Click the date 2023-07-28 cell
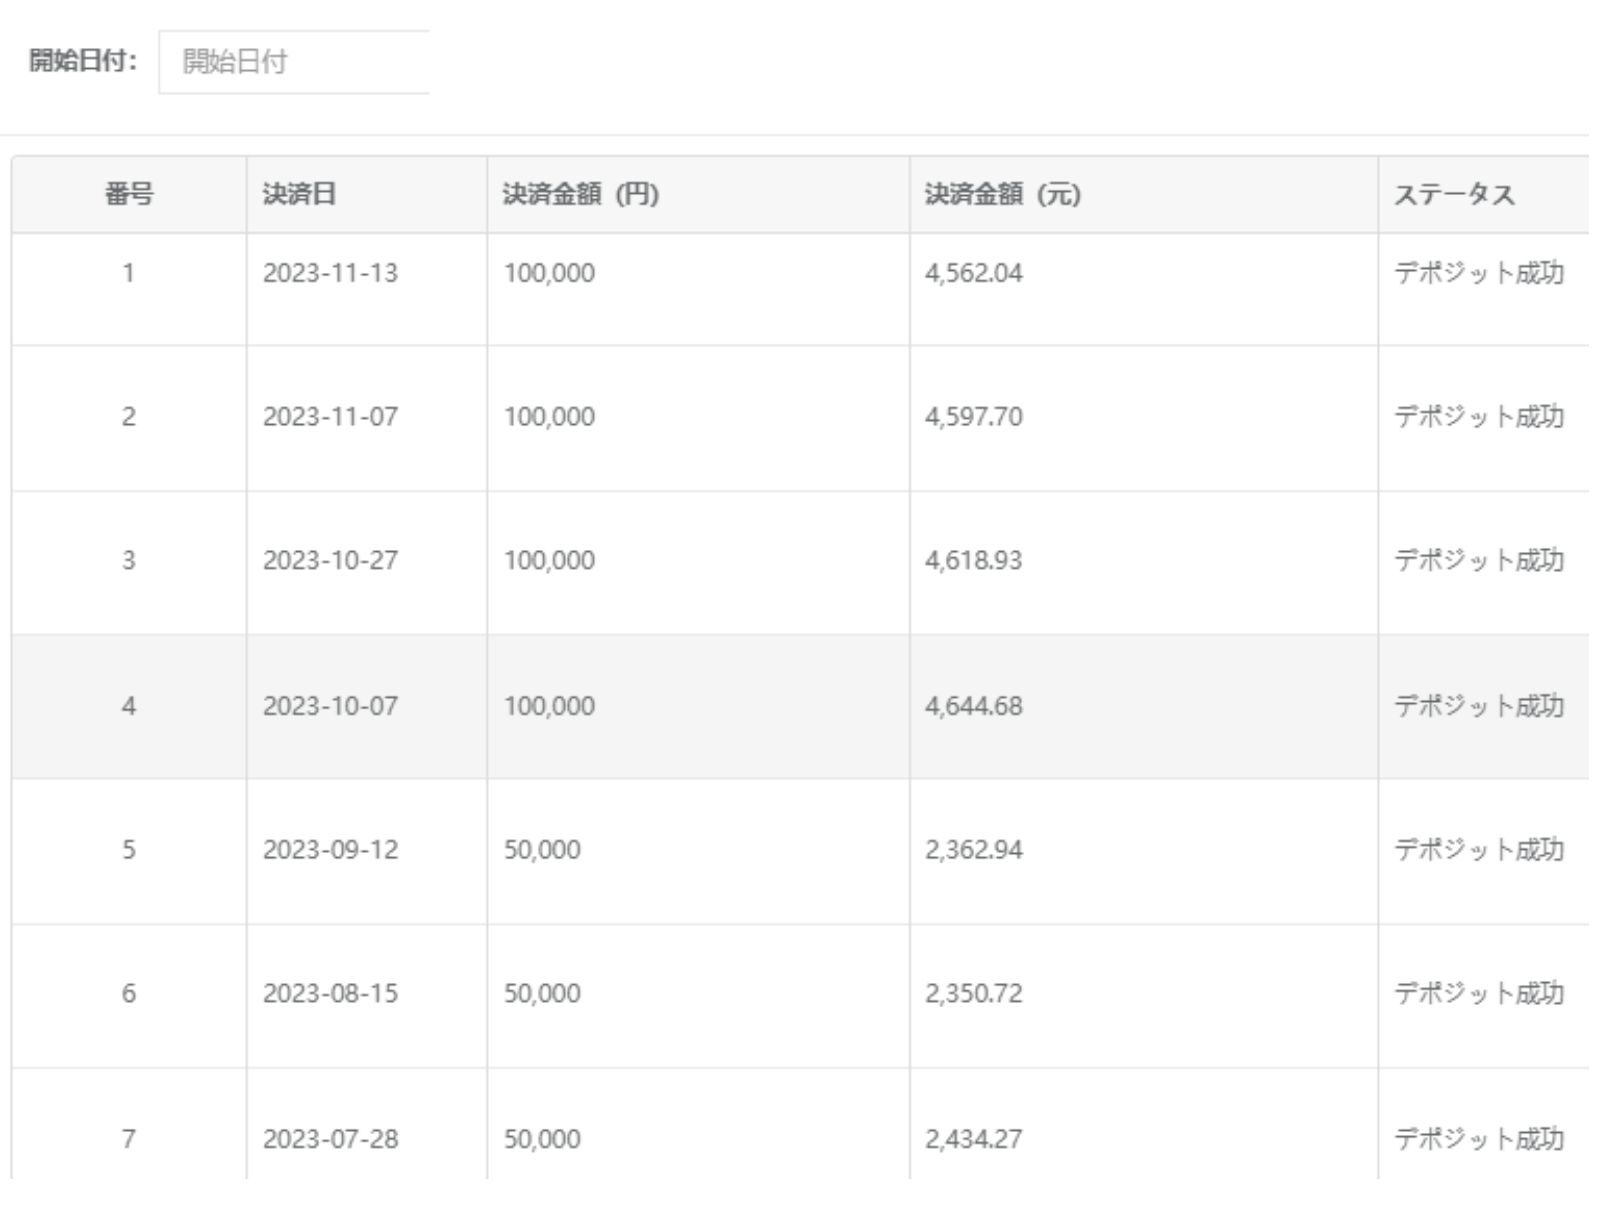 330,1138
